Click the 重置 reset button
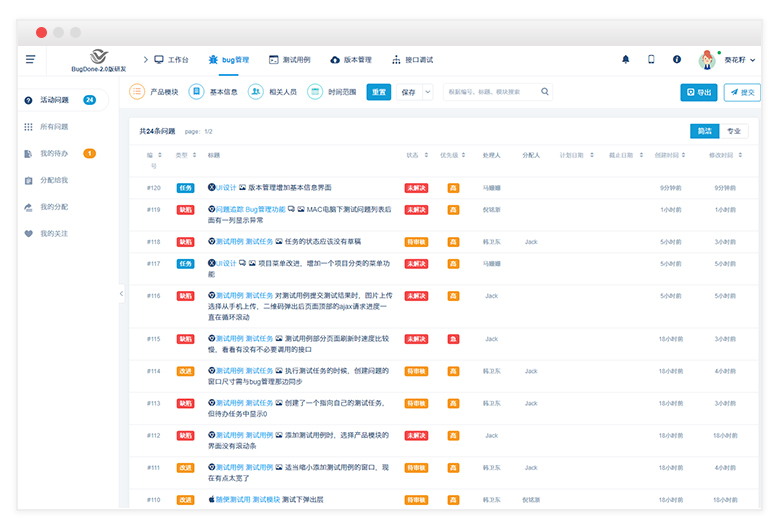The width and height of the screenshot is (780, 528). (379, 92)
